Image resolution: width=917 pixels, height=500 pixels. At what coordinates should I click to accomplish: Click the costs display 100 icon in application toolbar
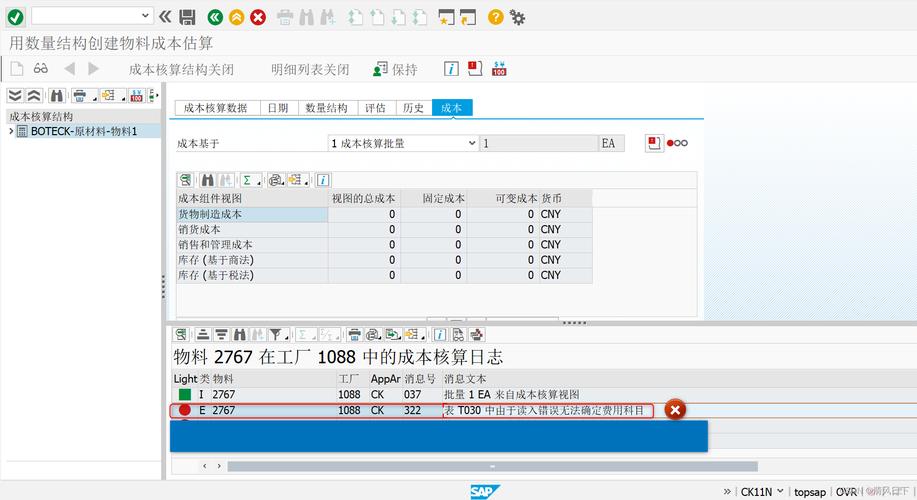499,69
